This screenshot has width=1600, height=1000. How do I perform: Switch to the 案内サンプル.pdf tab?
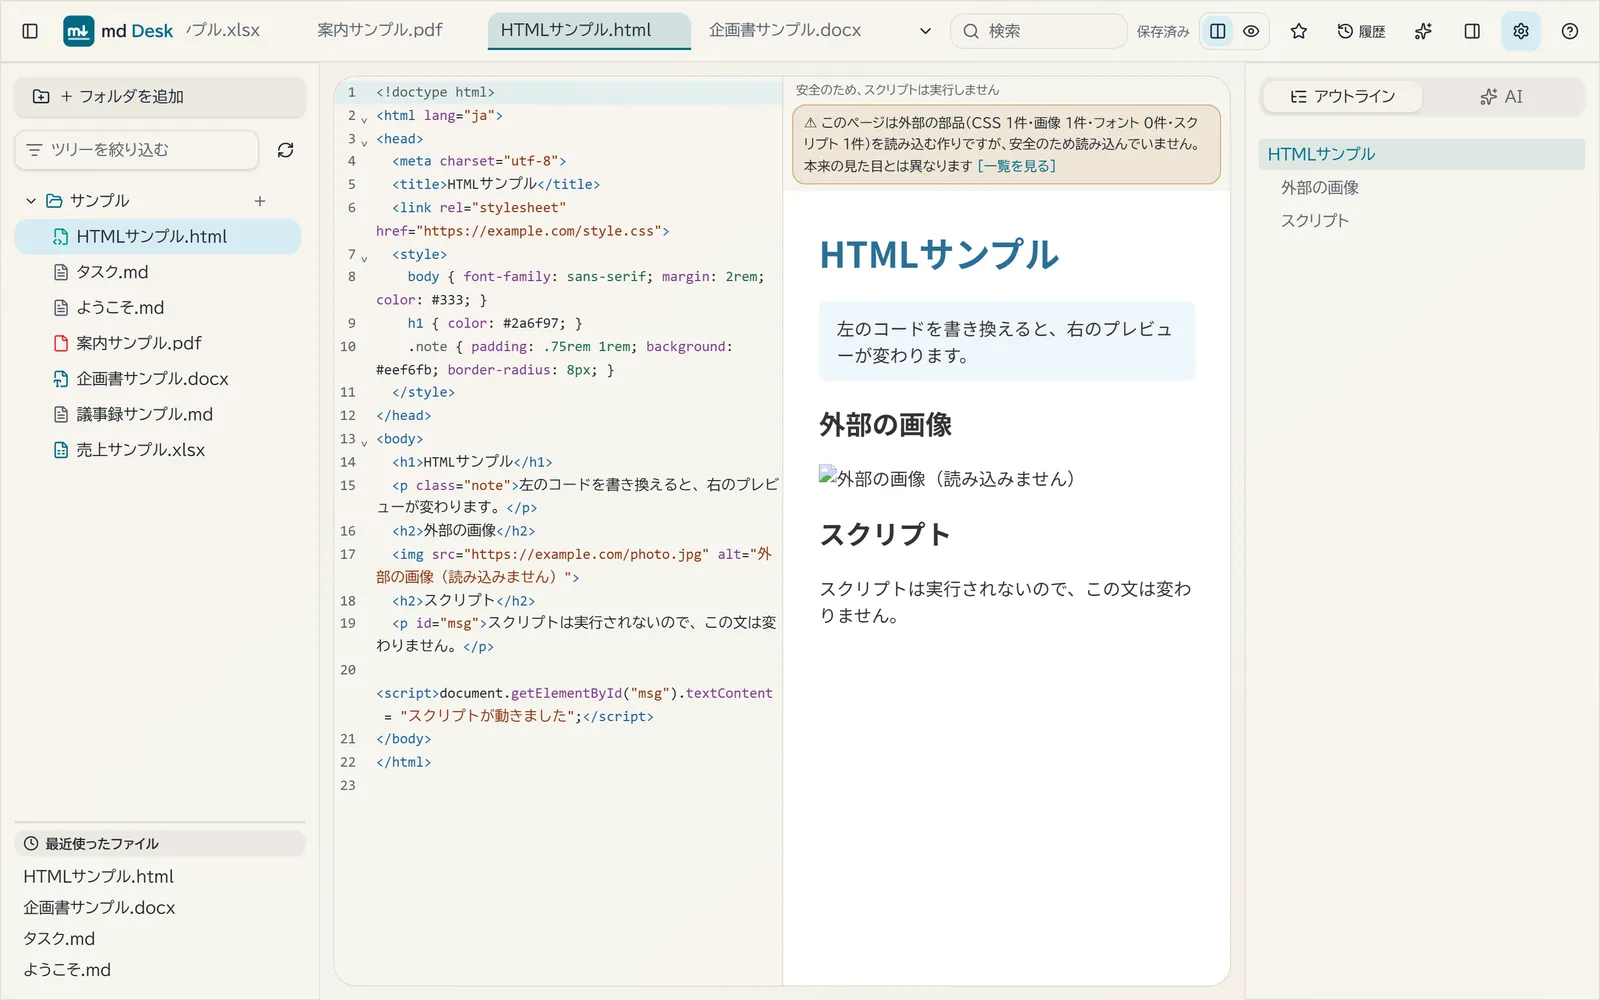click(380, 30)
